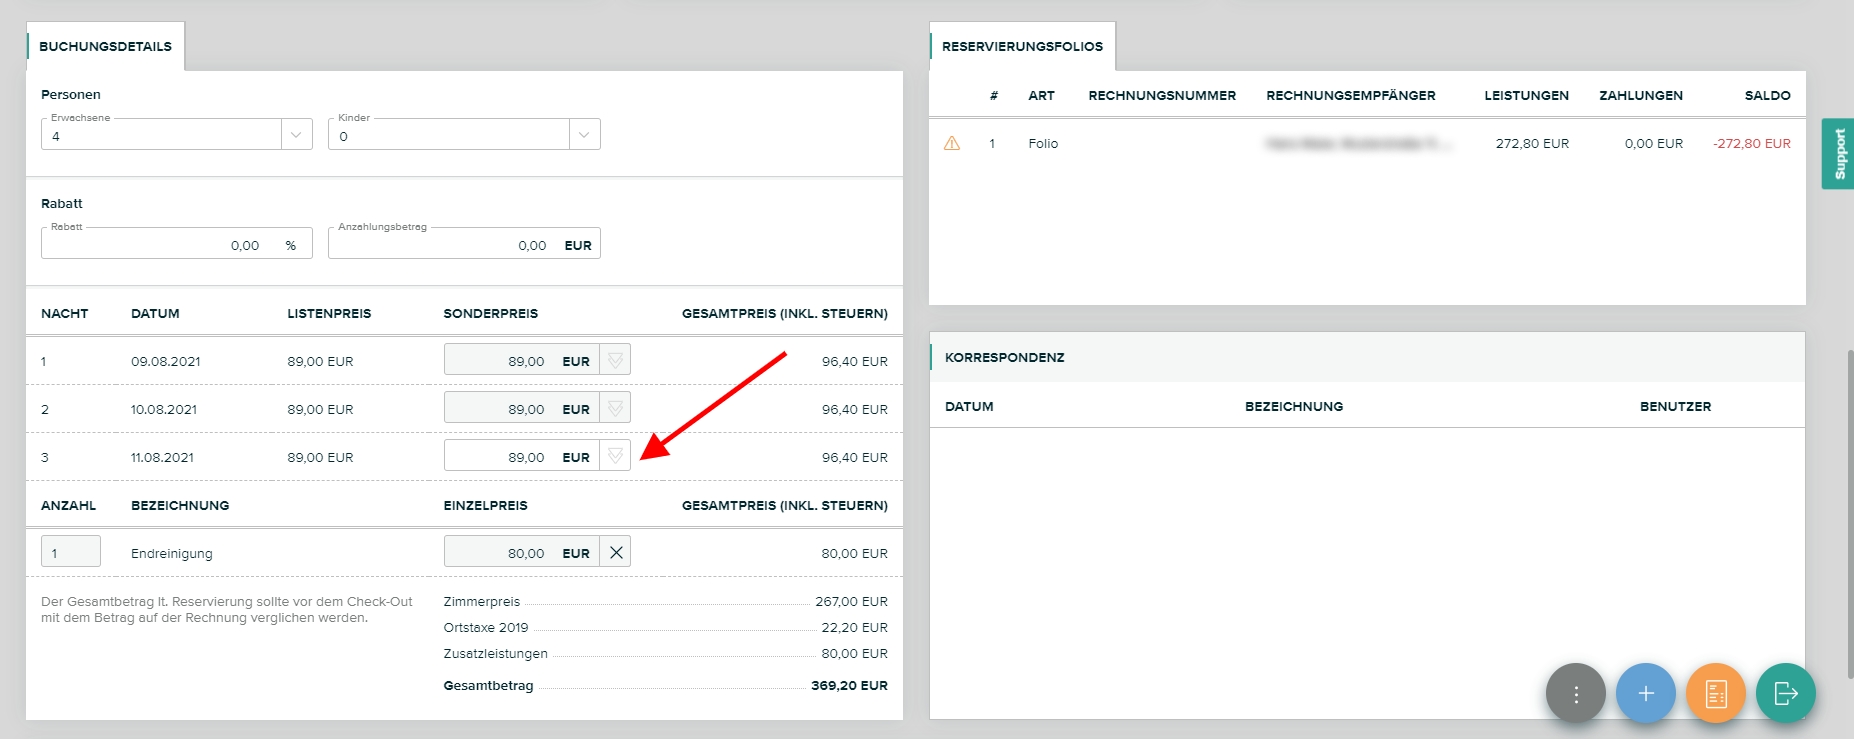
Task: Select the Reservierungsfolios tab
Action: (1022, 47)
